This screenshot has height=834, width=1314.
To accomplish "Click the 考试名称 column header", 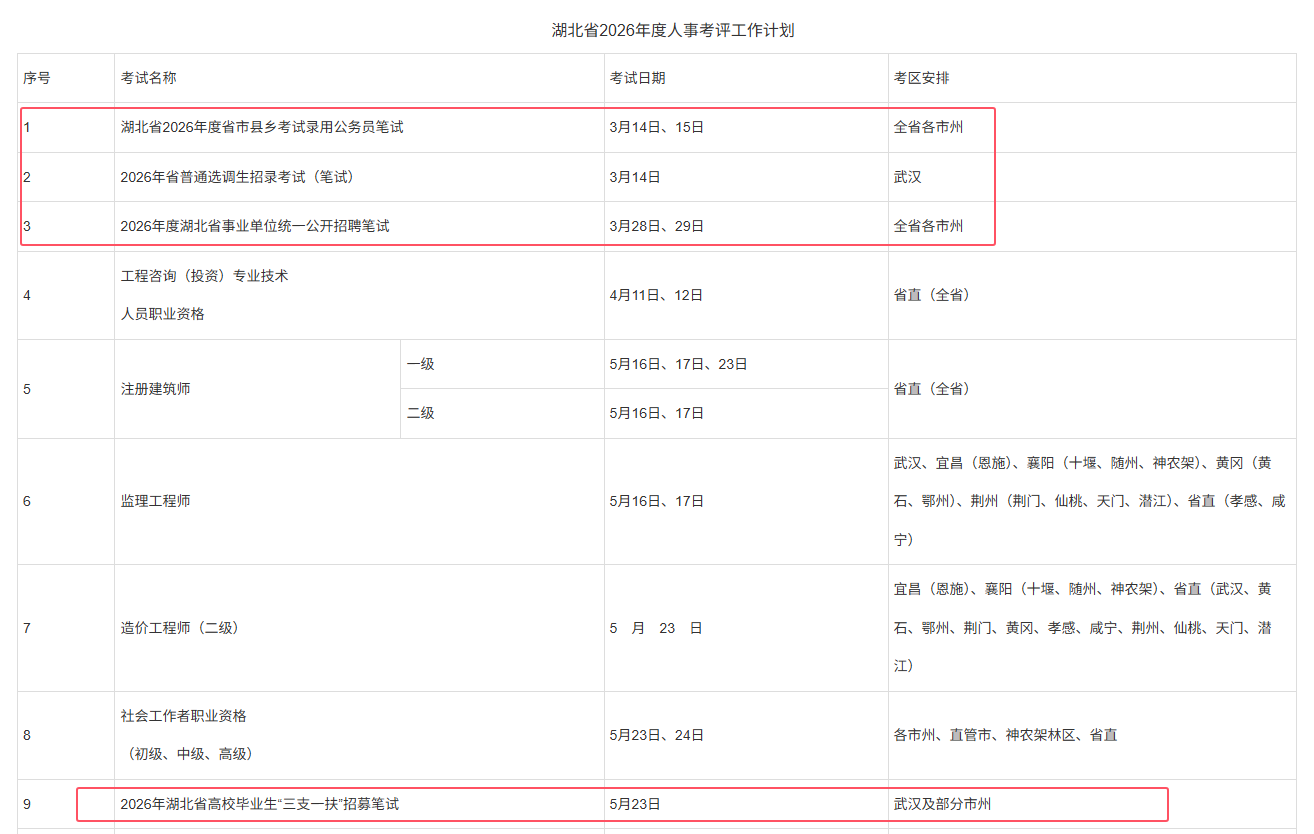I will coord(148,78).
